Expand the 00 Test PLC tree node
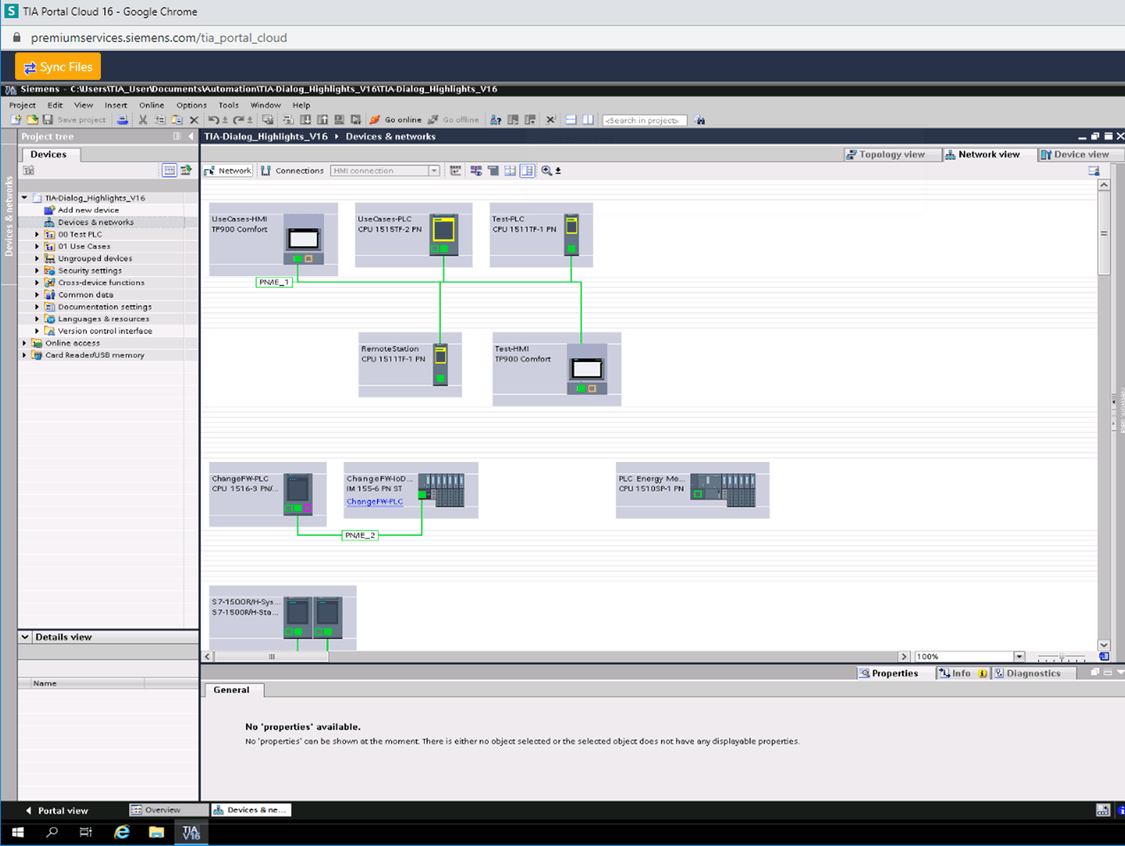This screenshot has height=846, width=1125. point(37,235)
